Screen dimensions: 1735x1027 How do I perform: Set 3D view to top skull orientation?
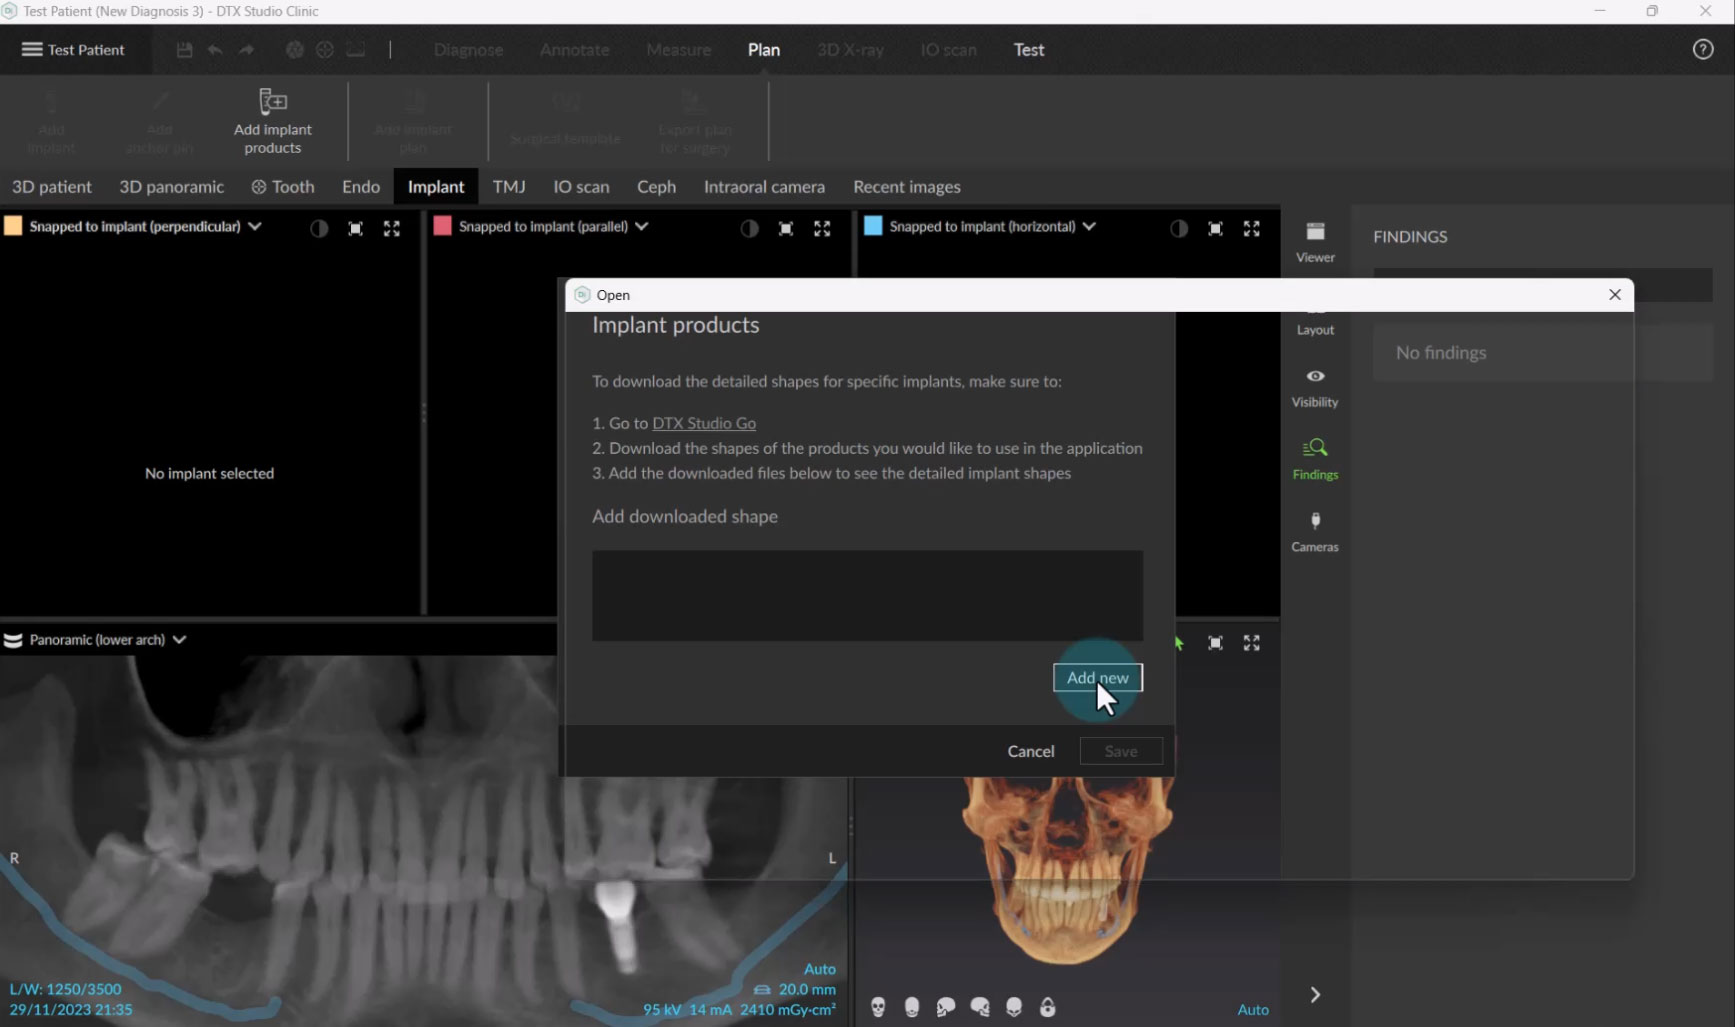point(1014,1007)
